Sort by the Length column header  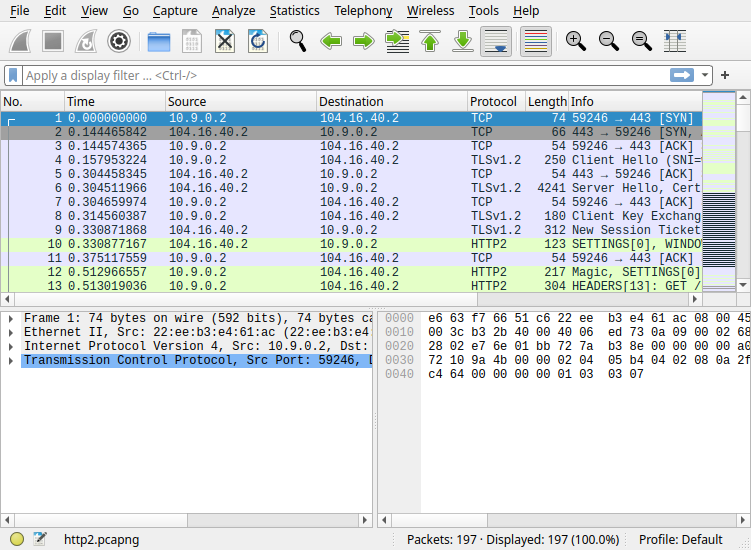point(547,102)
